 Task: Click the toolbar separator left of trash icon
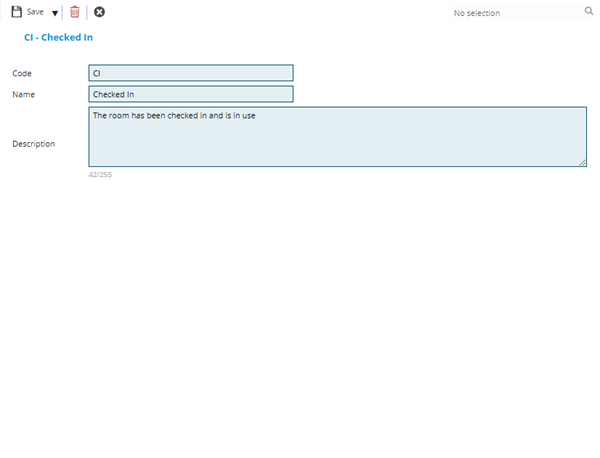point(62,12)
